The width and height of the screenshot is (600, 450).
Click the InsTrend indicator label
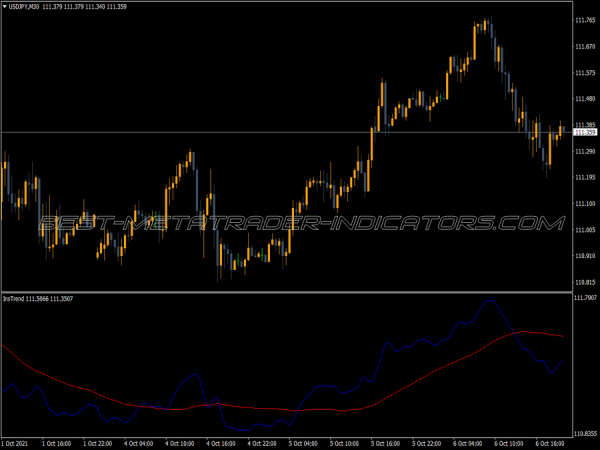tap(14, 298)
